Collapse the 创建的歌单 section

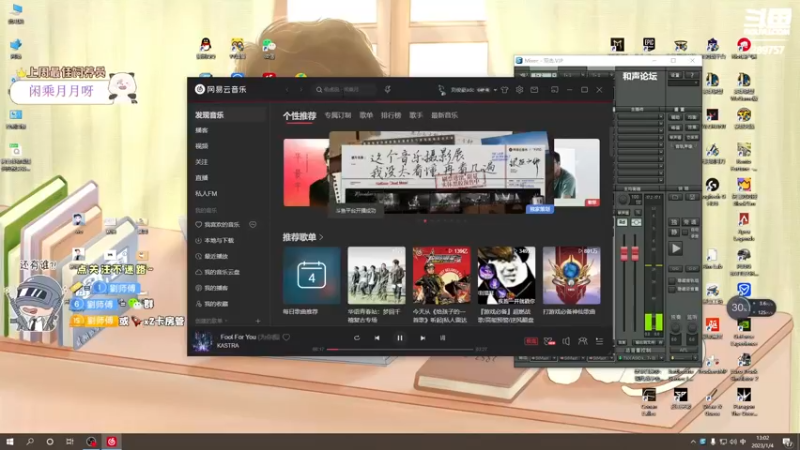(211, 321)
